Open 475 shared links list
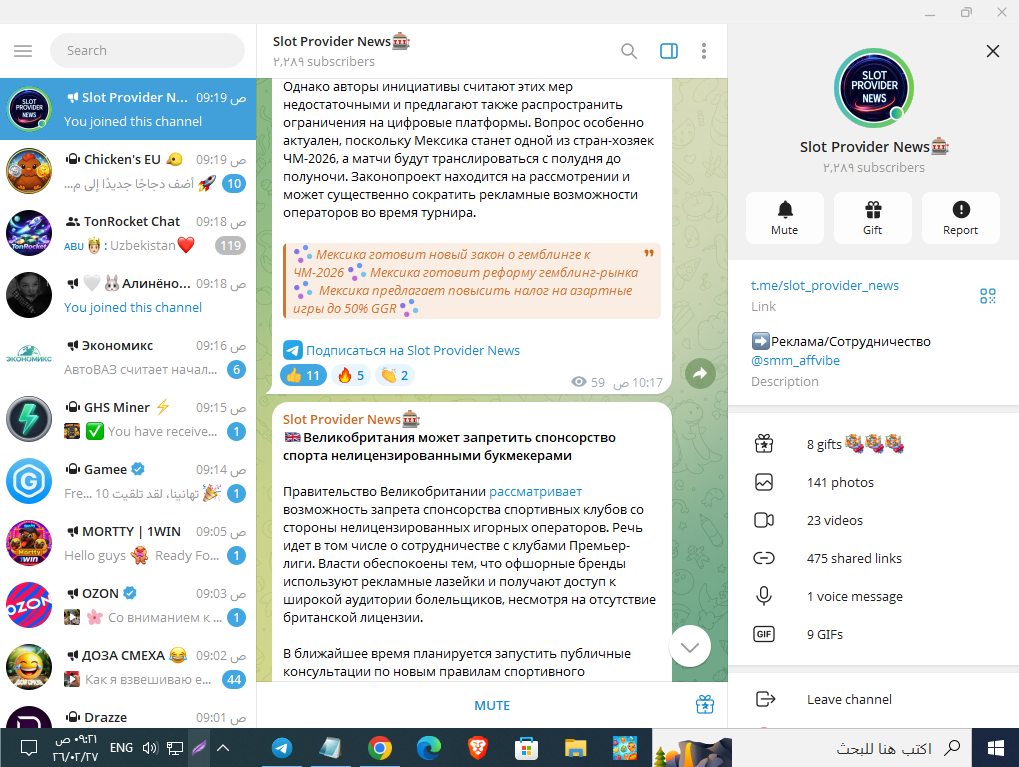Screen dimensions: 1019x767 (x=873, y=558)
